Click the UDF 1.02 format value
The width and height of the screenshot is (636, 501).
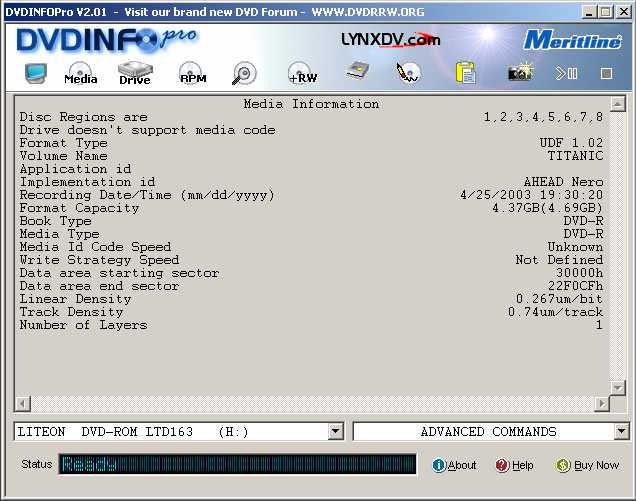click(x=571, y=143)
